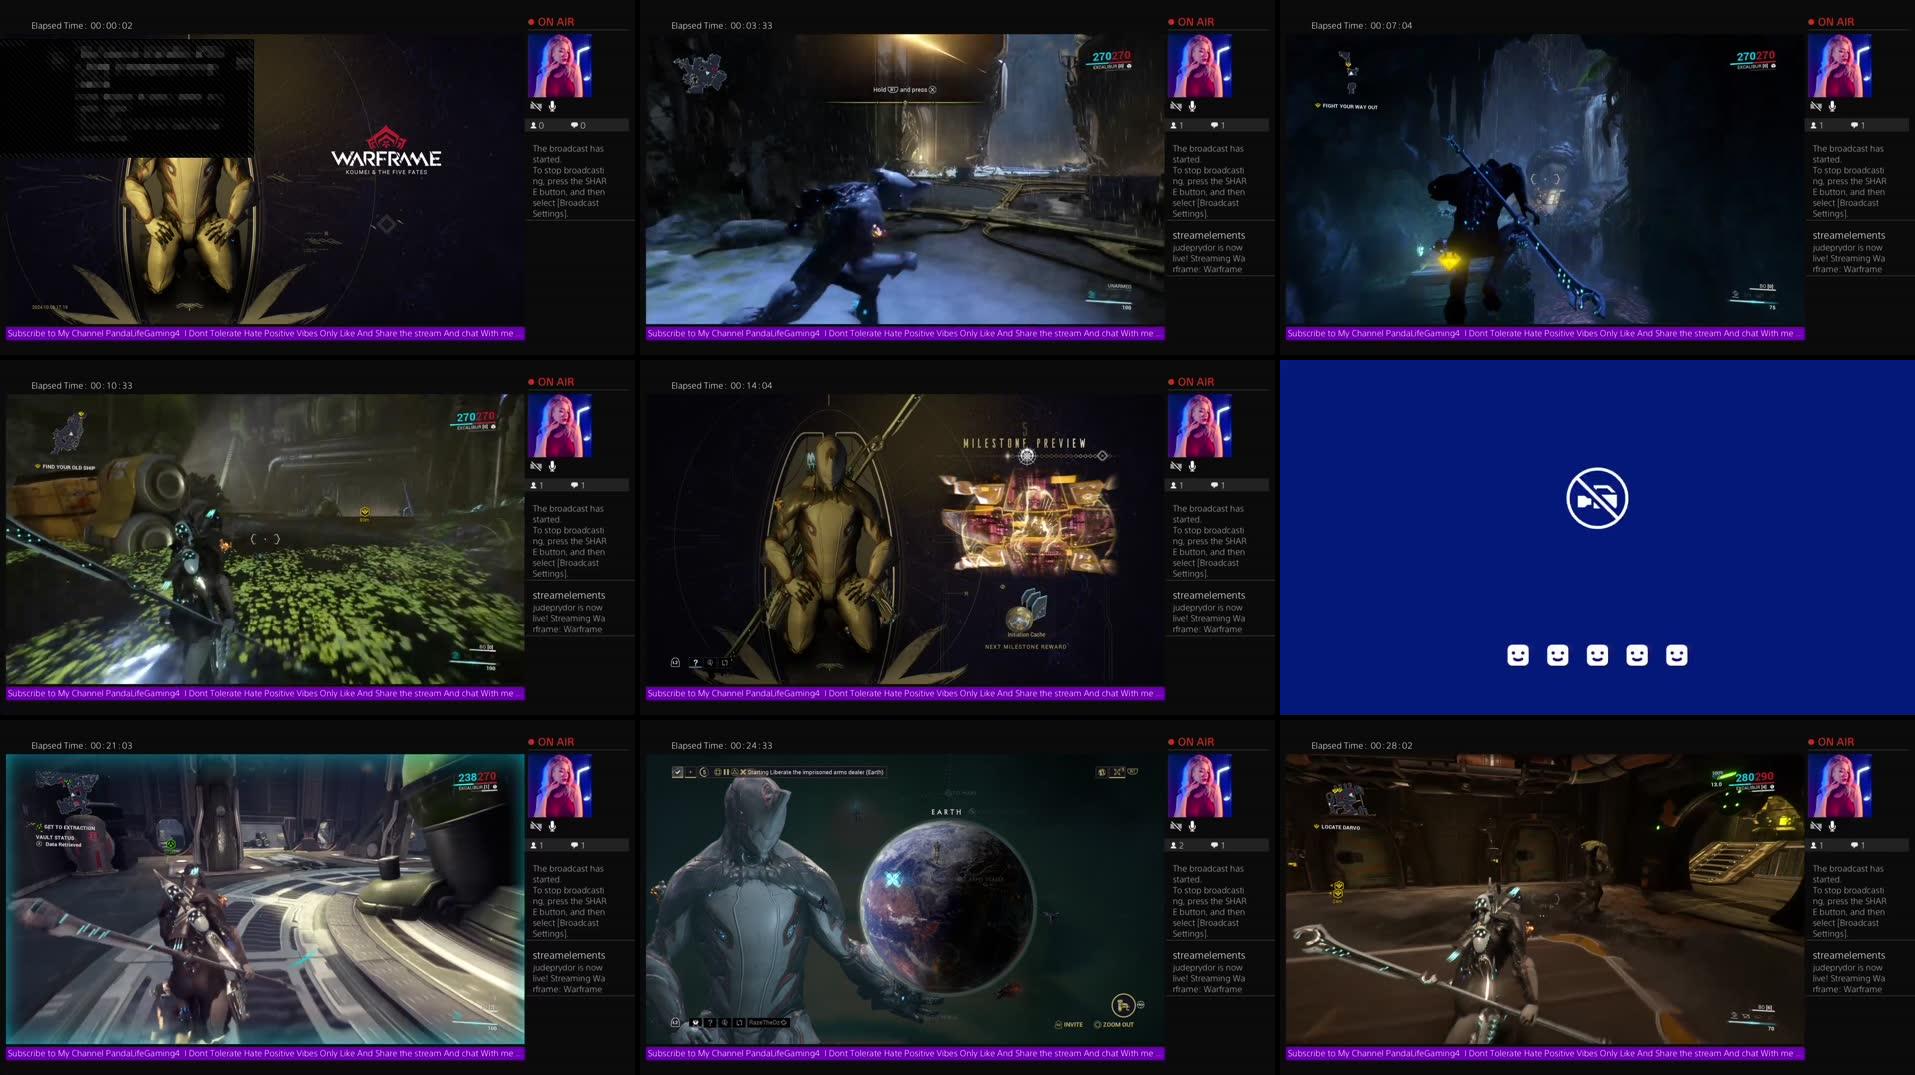1915x1075 pixels.
Task: Click the broadcast started message in the 00:00:02 frame
Action: 570,181
